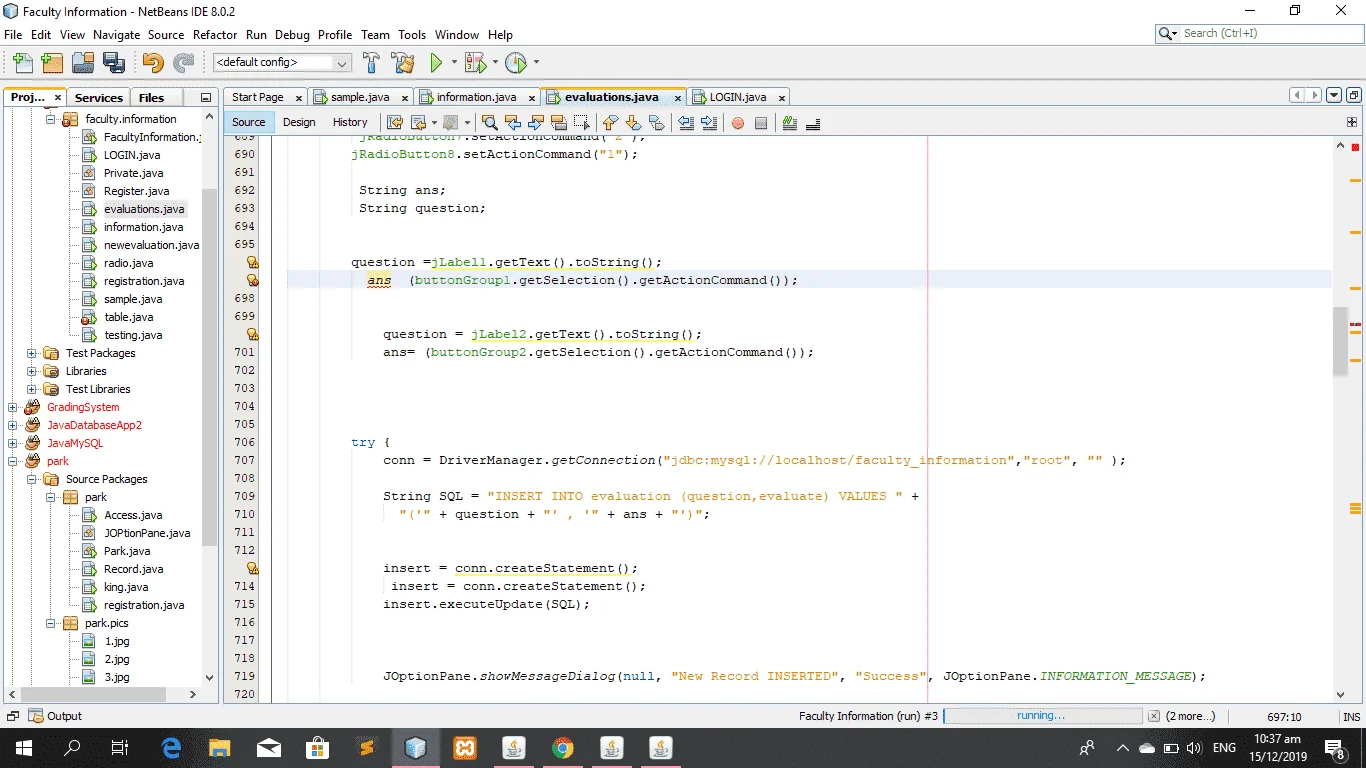Click the Output panel button
The height and width of the screenshot is (768, 1366).
click(x=56, y=716)
